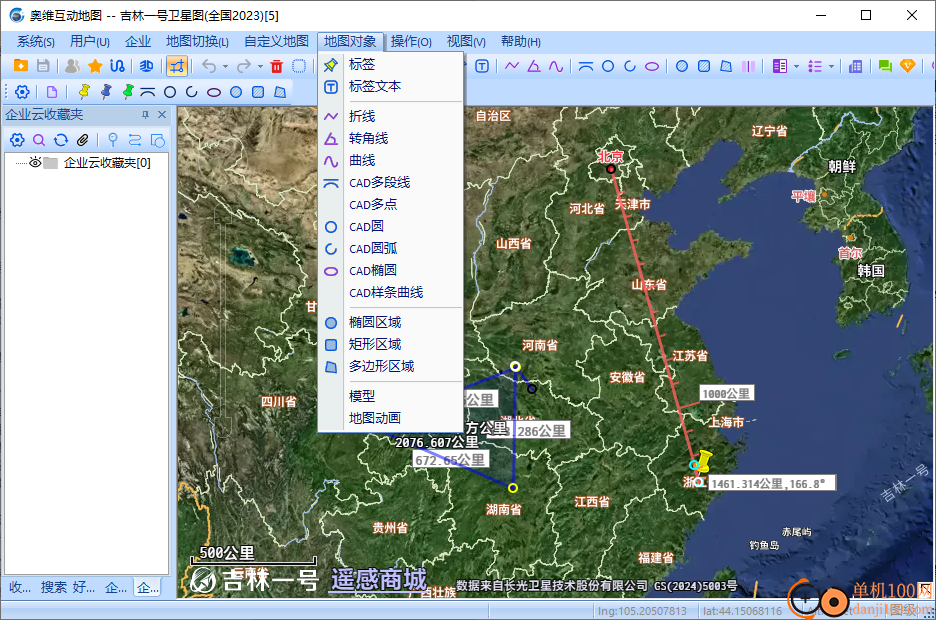Click the favorites panel settings gear
936x620 pixels.
pos(17,140)
